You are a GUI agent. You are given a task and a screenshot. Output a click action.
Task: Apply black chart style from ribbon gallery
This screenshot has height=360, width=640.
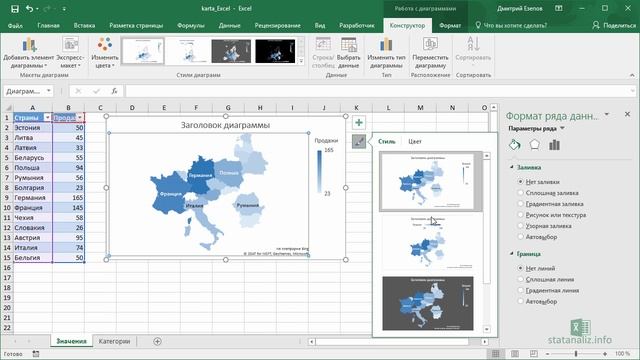[275, 51]
